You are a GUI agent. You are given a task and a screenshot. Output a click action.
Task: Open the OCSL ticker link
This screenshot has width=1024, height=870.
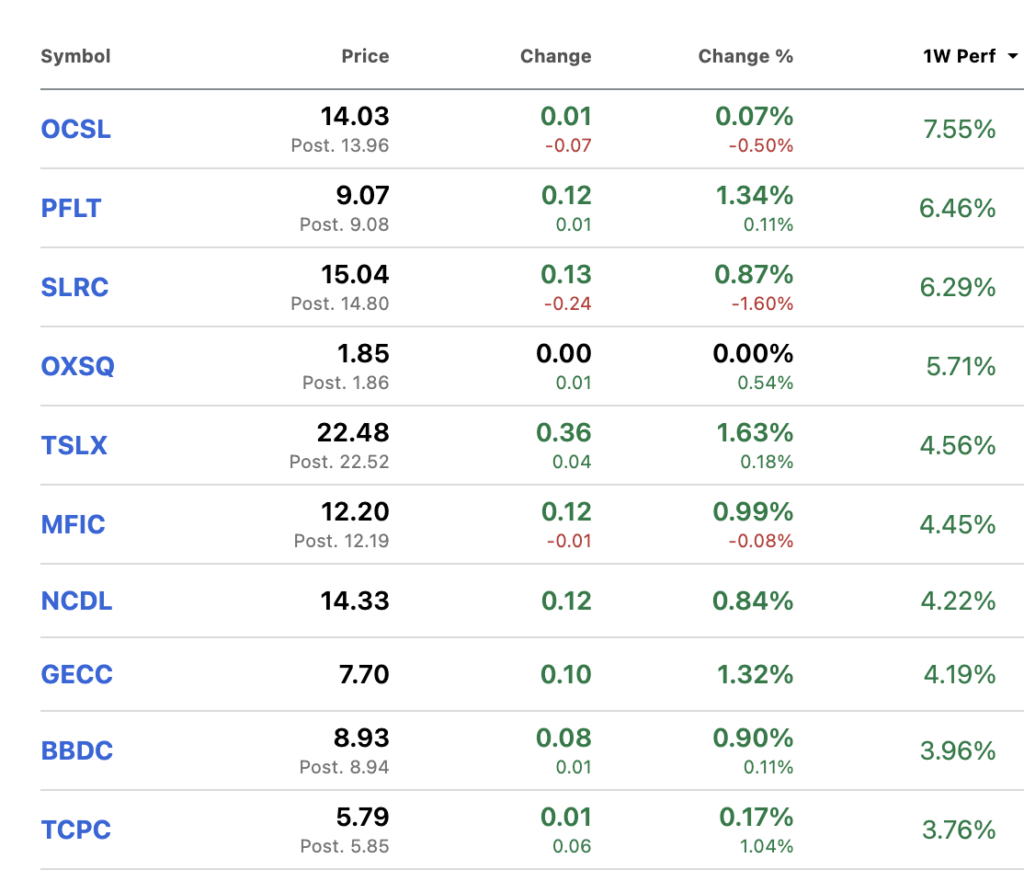[76, 129]
